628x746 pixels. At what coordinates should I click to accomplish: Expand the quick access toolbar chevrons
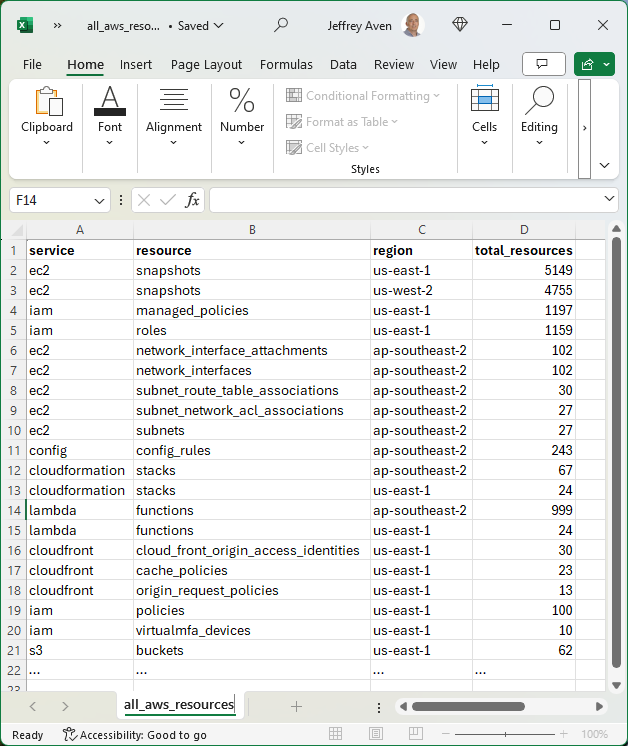pyautogui.click(x=58, y=26)
